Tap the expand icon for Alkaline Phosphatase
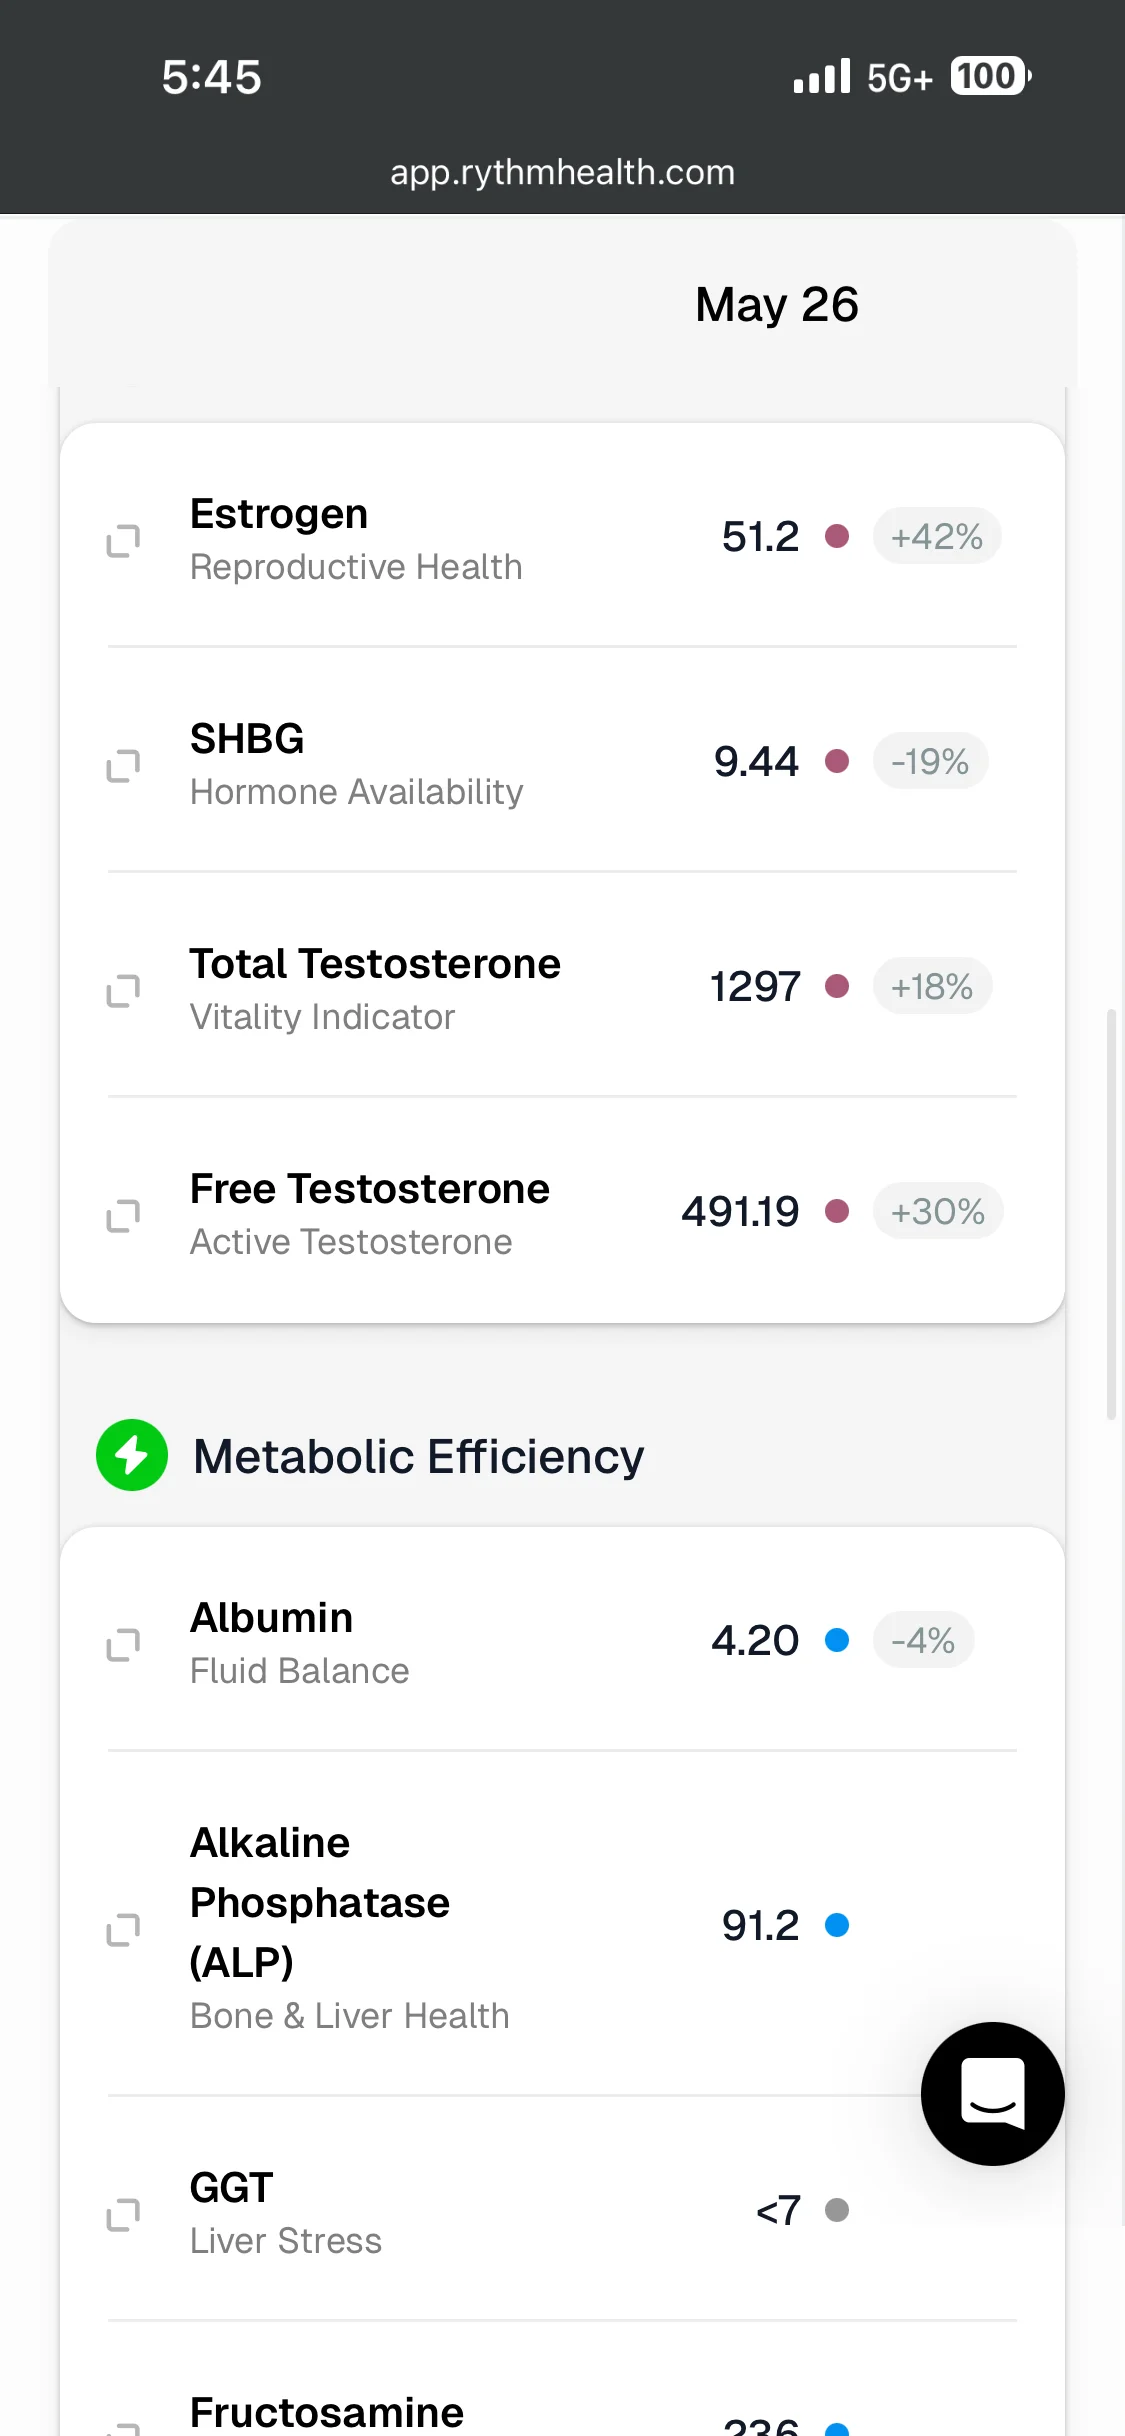 (123, 1929)
